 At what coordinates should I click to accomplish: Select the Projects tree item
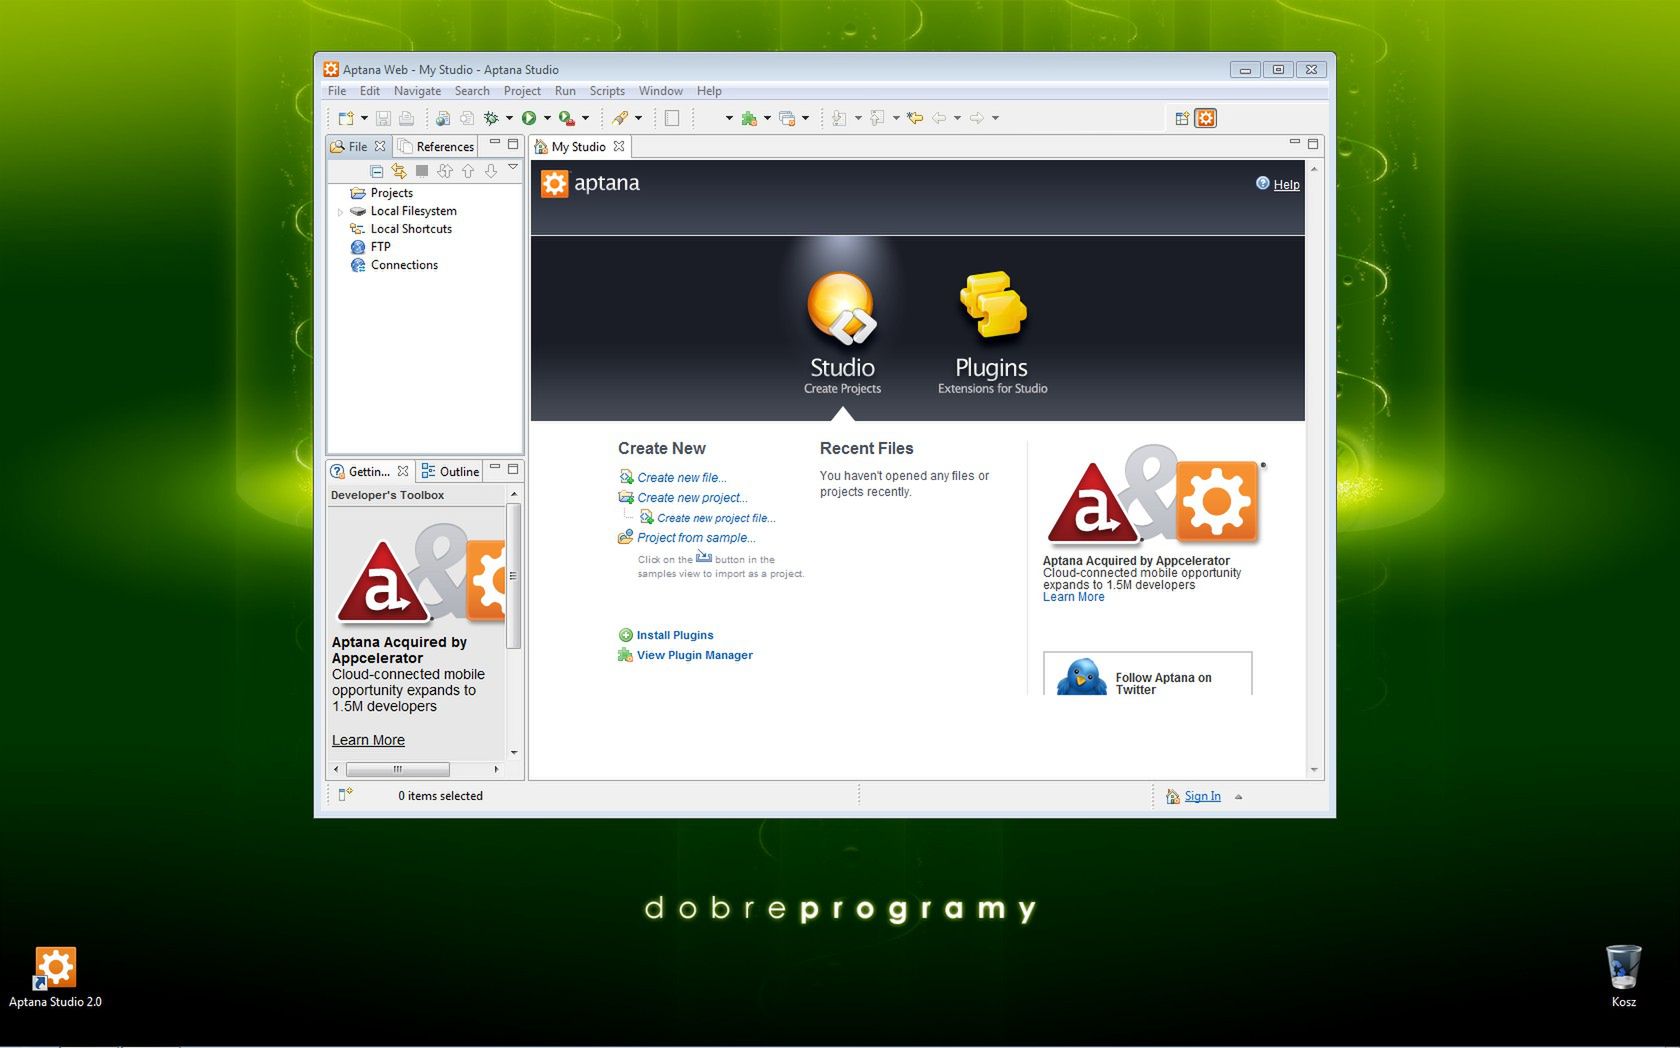(x=391, y=193)
